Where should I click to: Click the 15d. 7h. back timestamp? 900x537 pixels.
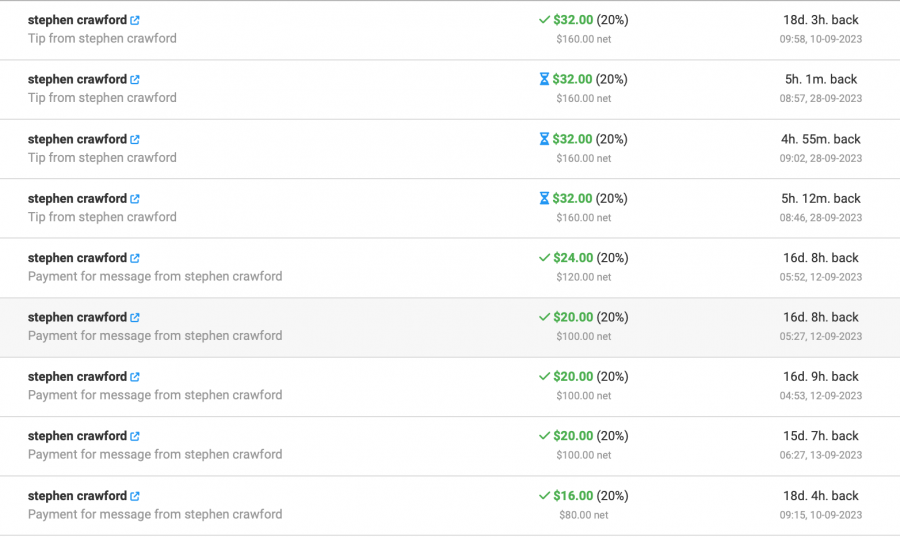[821, 436]
